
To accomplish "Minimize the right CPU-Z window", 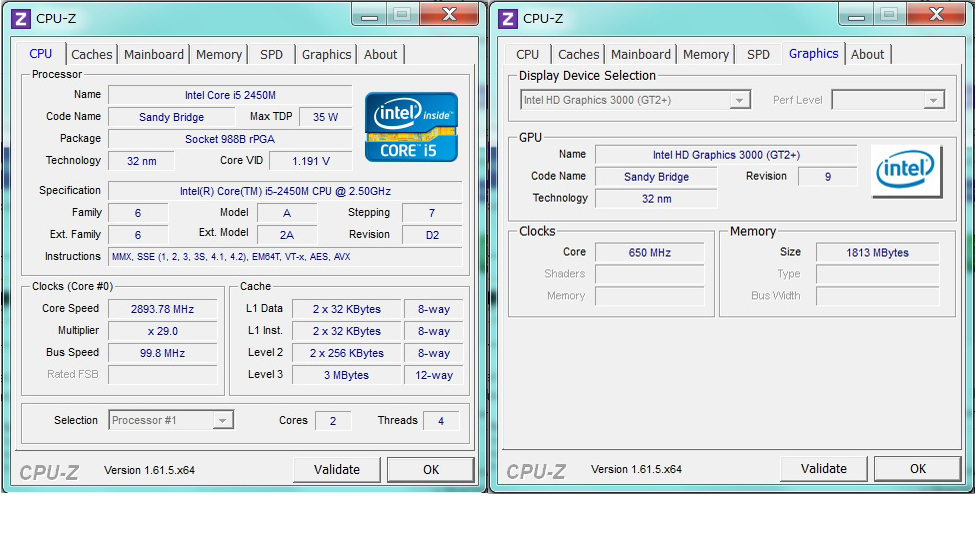I will 856,15.
